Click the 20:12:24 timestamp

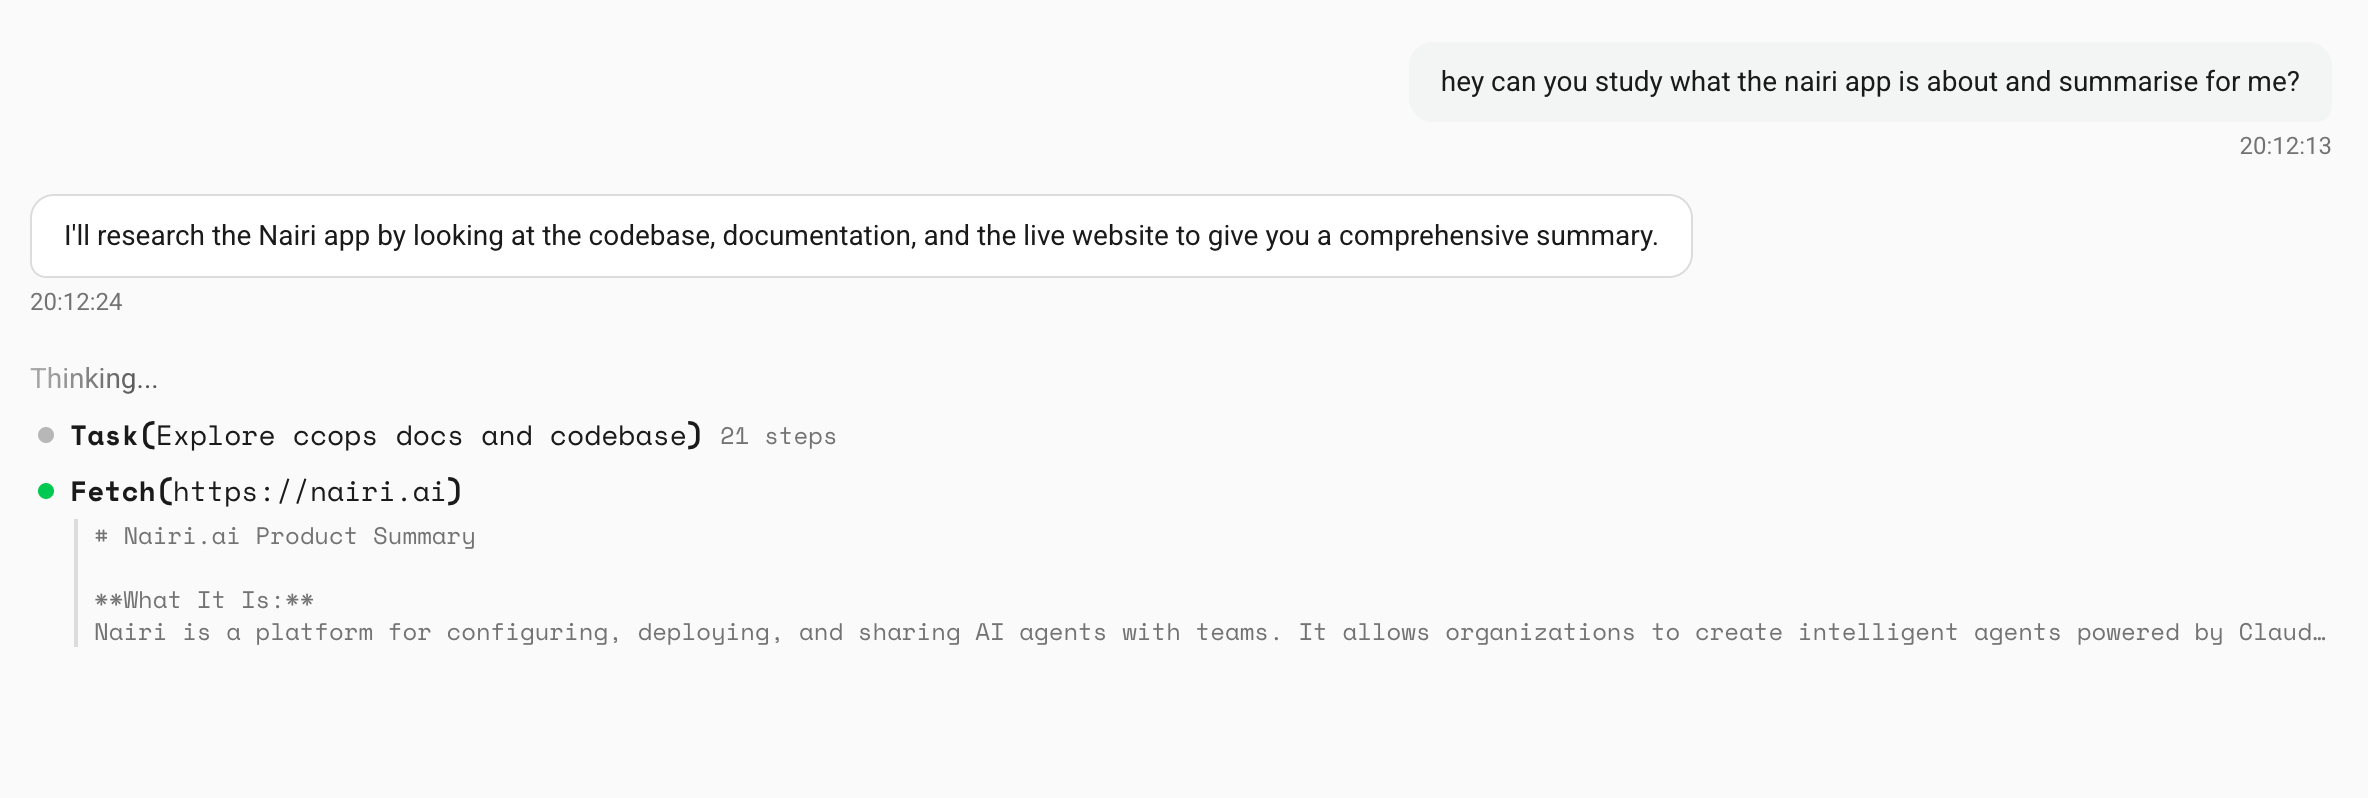[76, 302]
